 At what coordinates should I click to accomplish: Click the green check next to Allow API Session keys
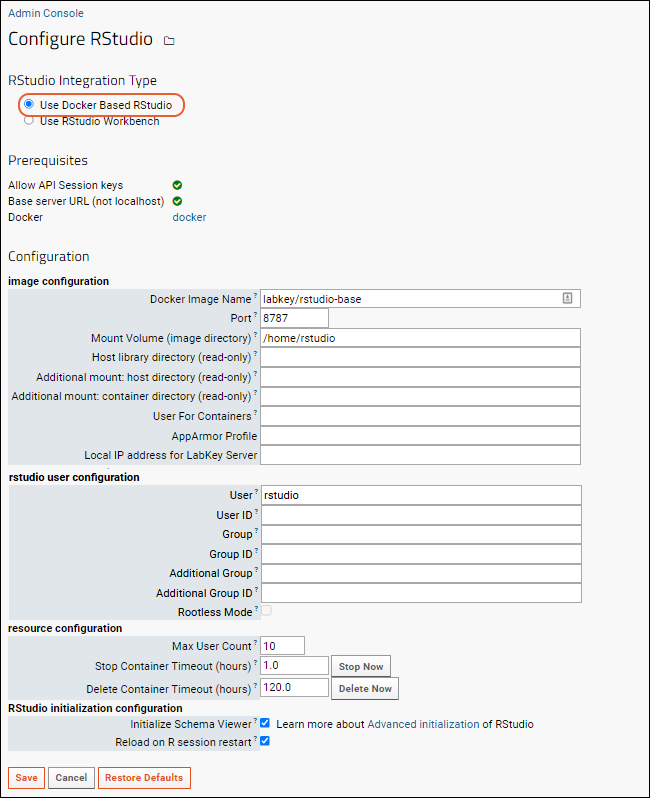coord(177,185)
